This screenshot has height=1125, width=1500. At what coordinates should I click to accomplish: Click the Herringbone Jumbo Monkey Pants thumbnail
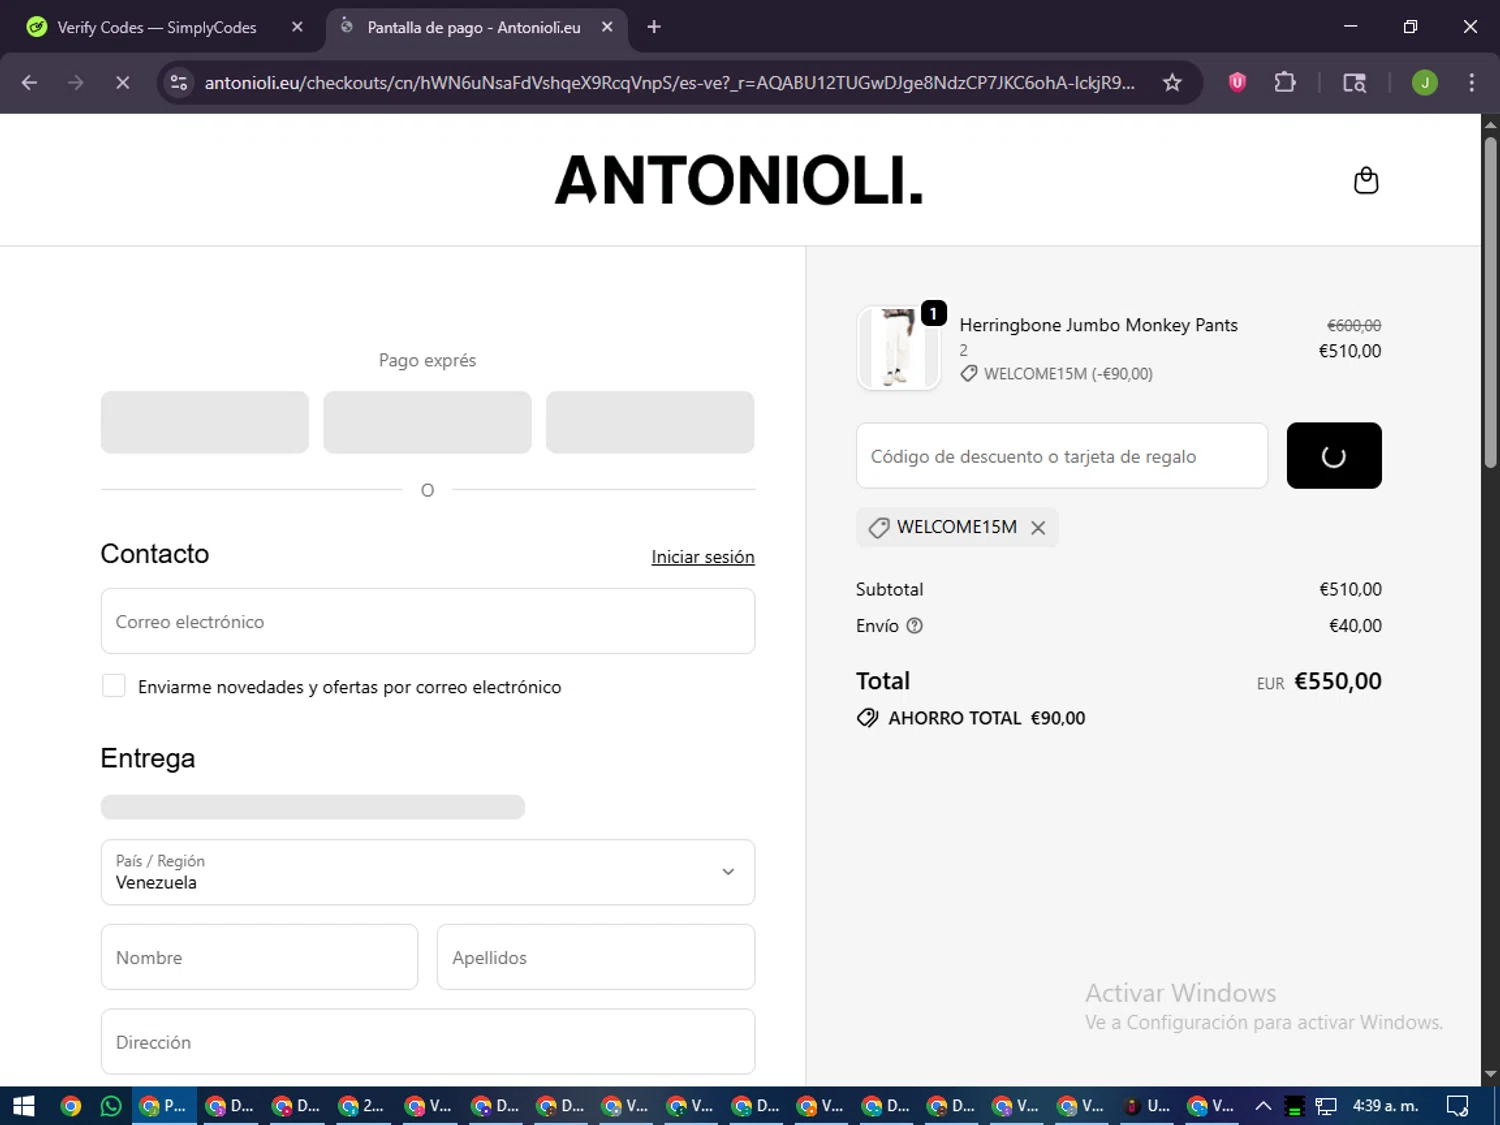point(898,348)
